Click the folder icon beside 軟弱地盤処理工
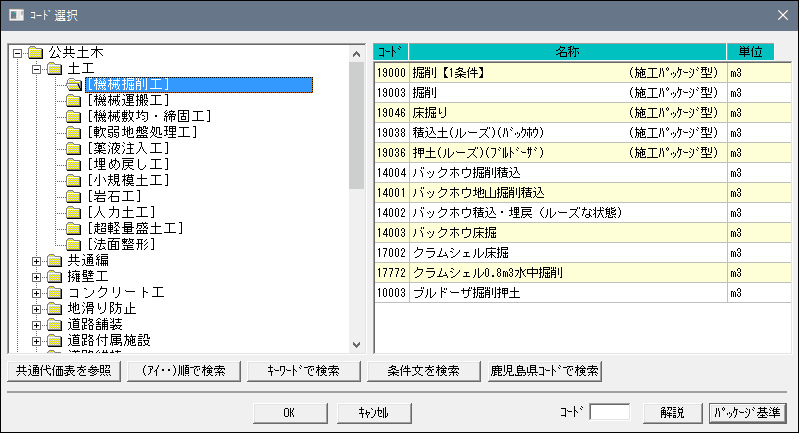This screenshot has width=799, height=433. coord(73,132)
